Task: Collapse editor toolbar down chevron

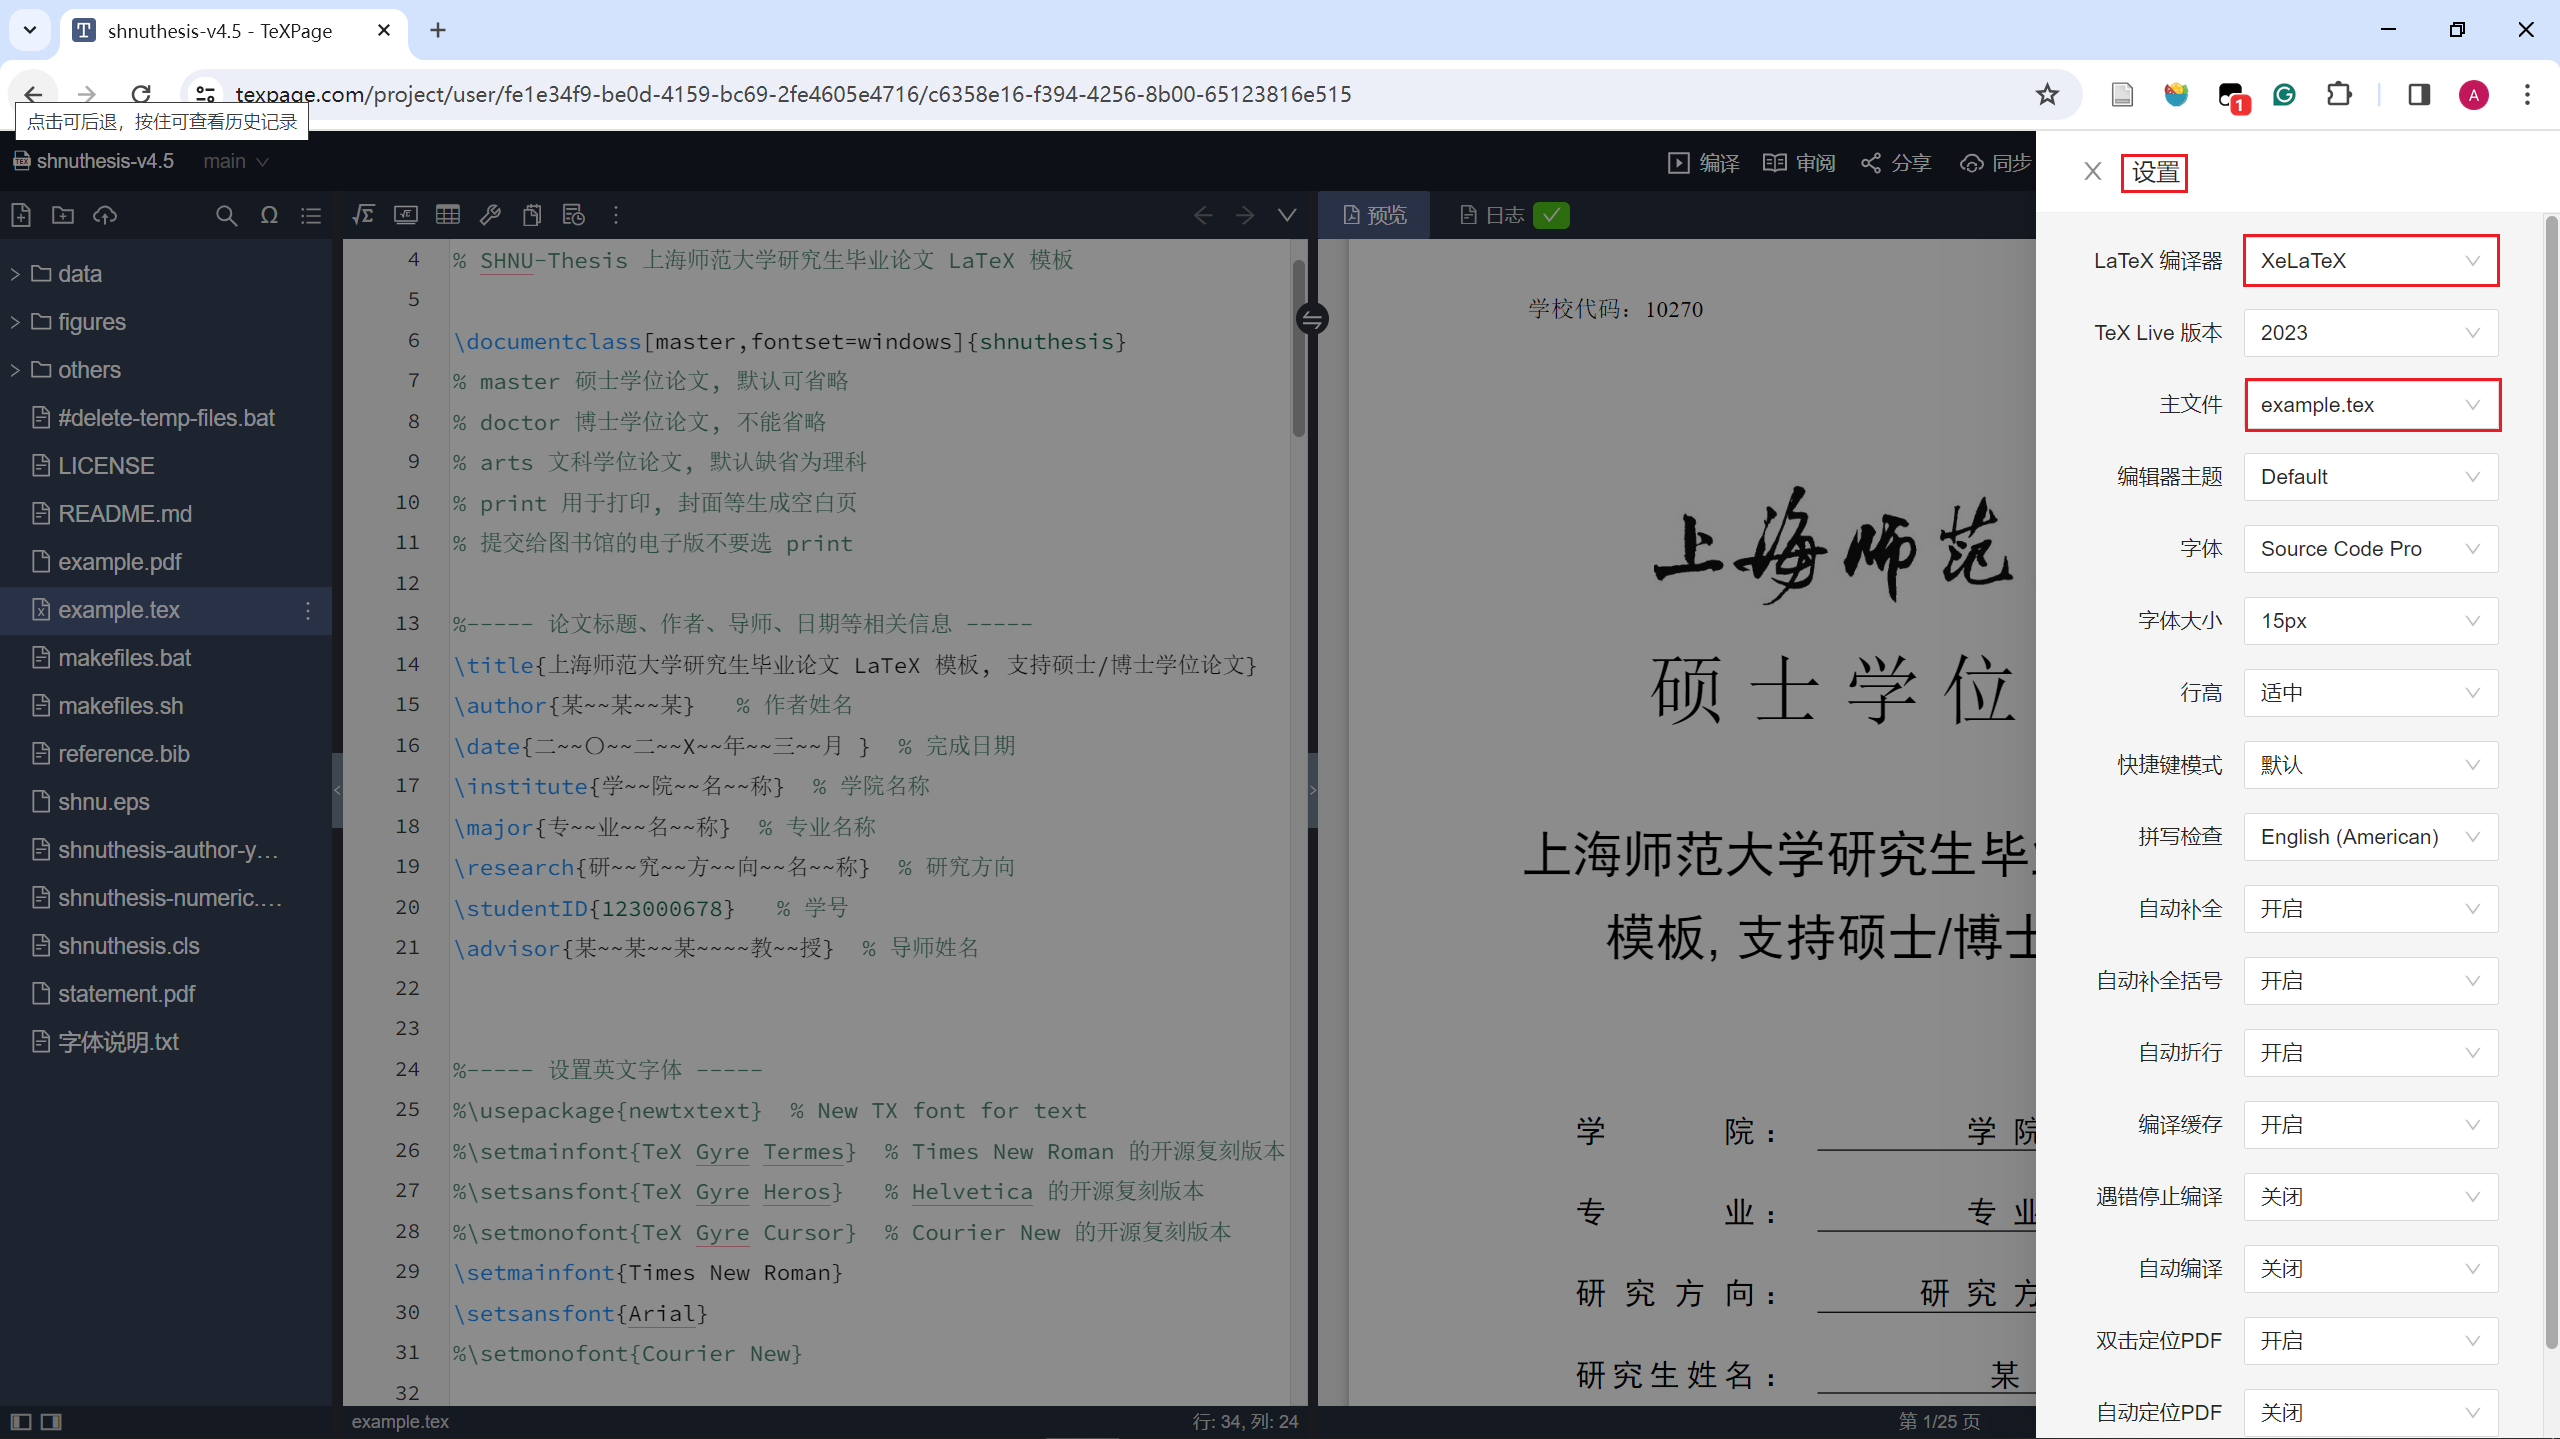Action: (1287, 215)
